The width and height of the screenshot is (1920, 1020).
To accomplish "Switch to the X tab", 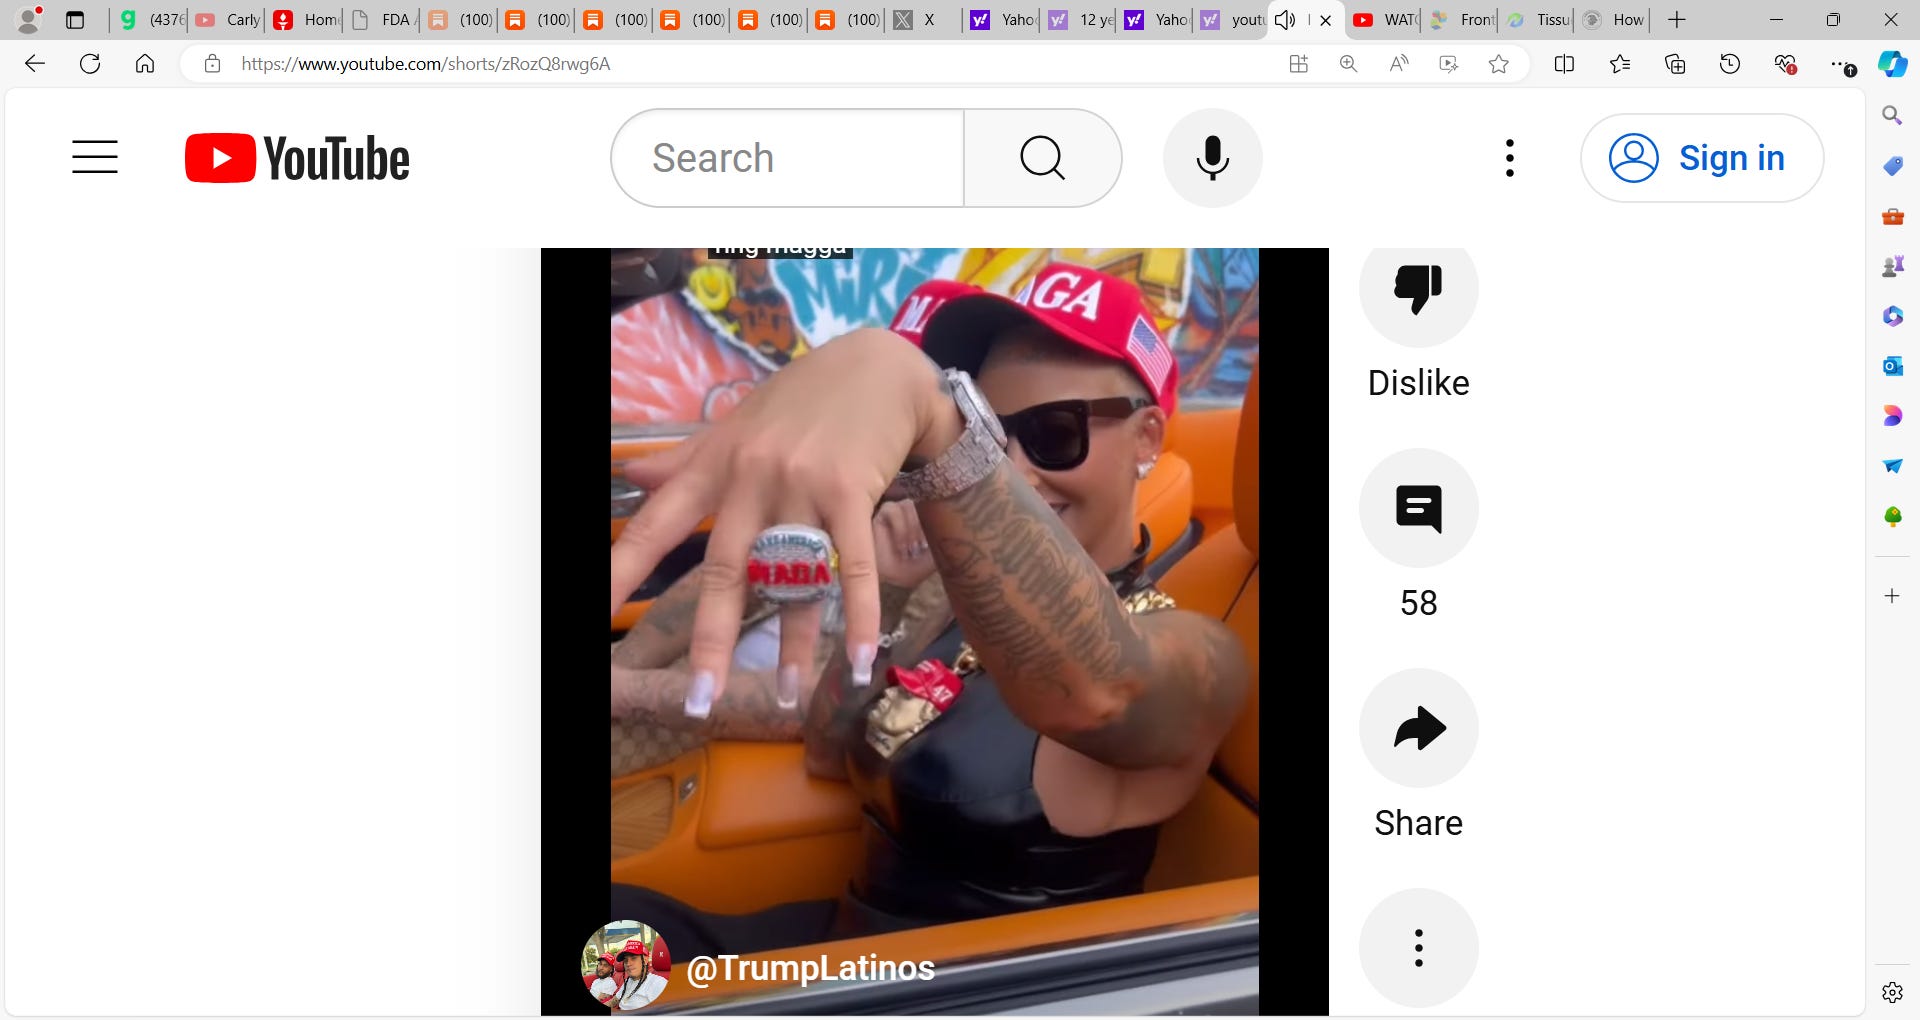I will click(x=923, y=20).
